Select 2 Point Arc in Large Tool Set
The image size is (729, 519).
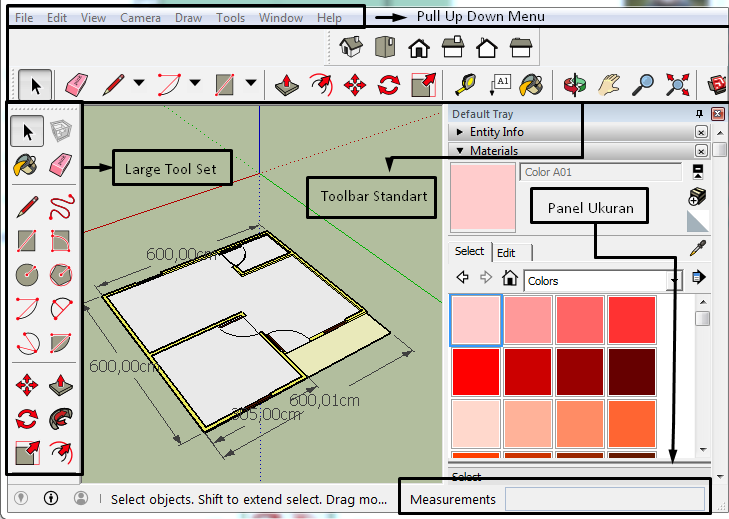tap(27, 309)
